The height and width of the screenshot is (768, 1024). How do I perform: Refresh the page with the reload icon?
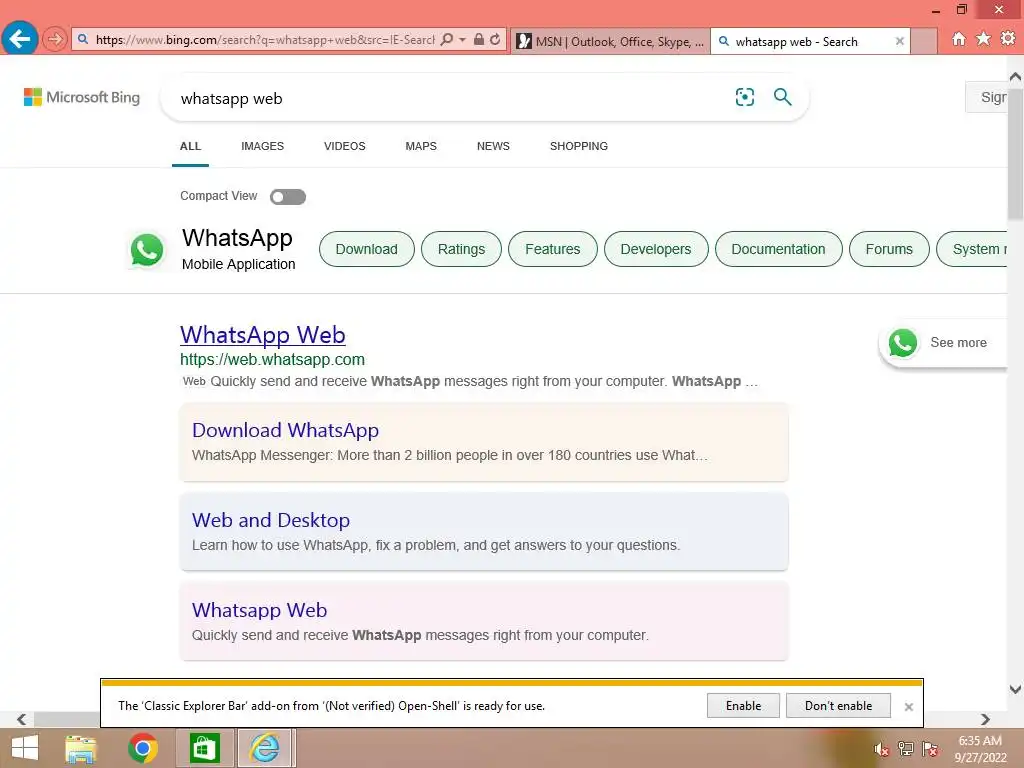[x=496, y=40]
